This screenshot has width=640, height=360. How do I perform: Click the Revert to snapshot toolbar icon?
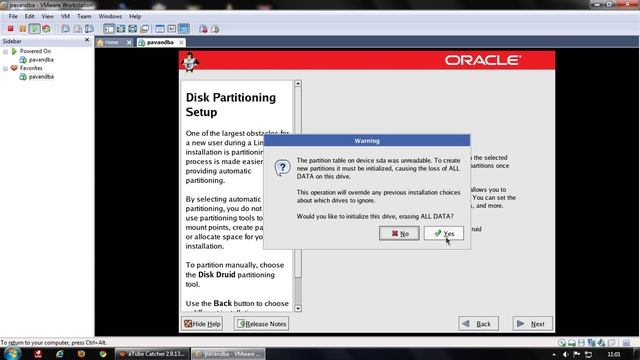click(x=77, y=29)
